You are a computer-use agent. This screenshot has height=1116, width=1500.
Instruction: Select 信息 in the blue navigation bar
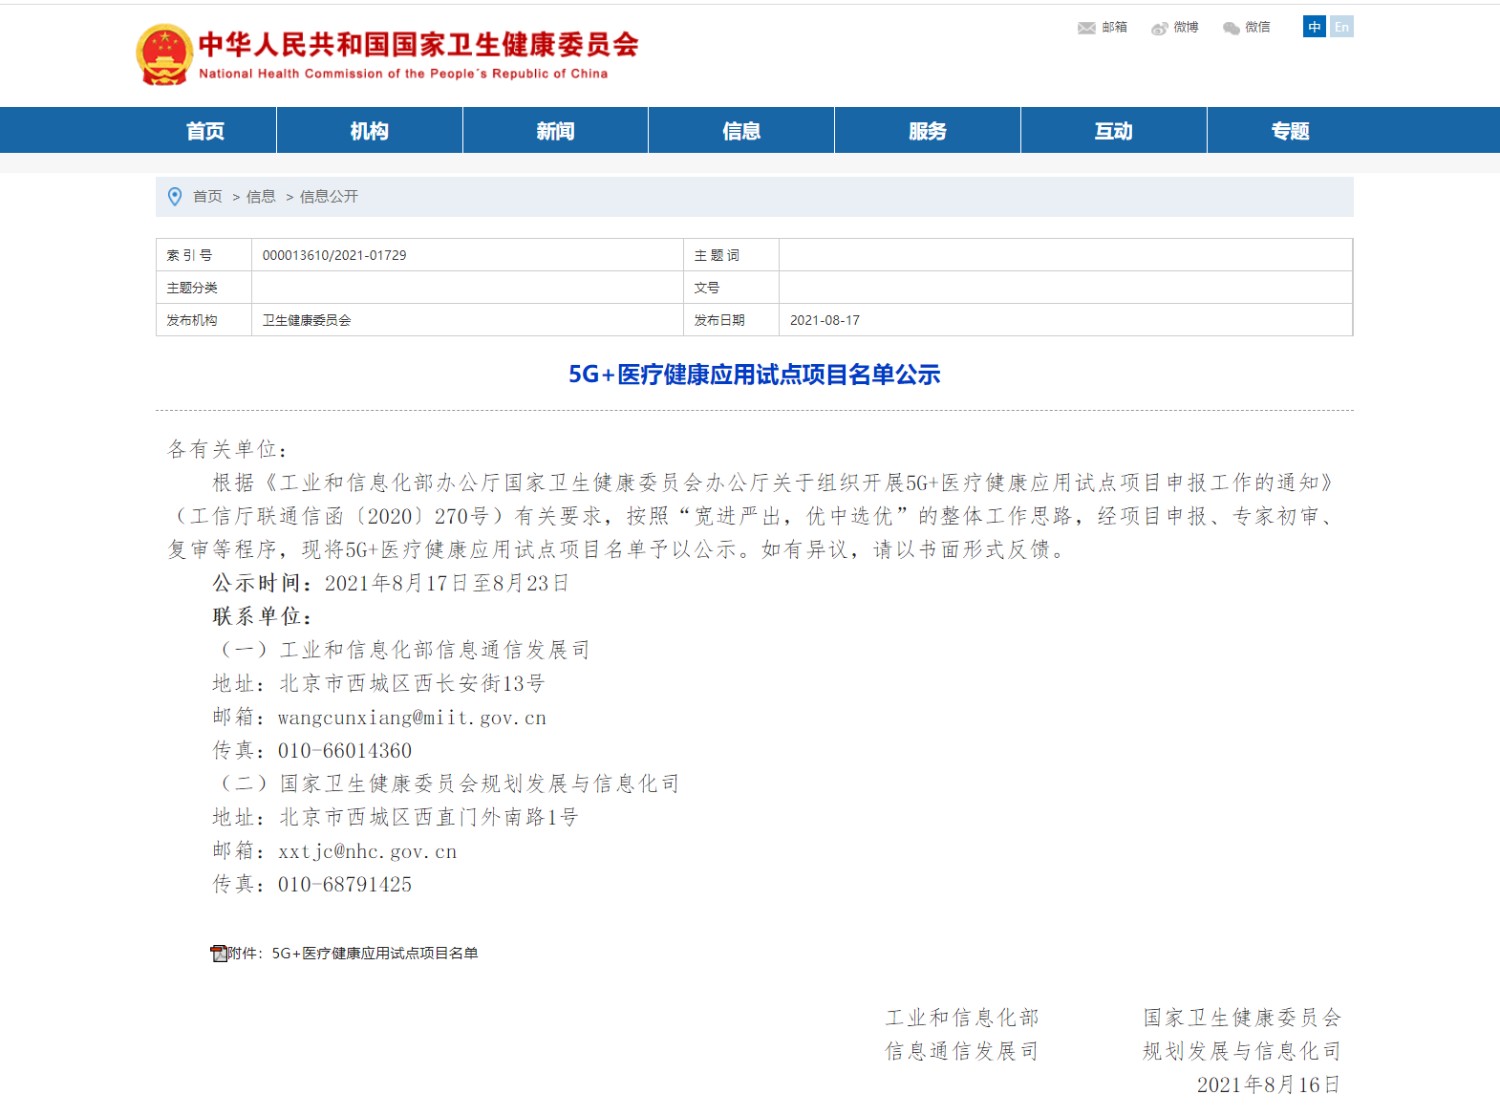[741, 131]
